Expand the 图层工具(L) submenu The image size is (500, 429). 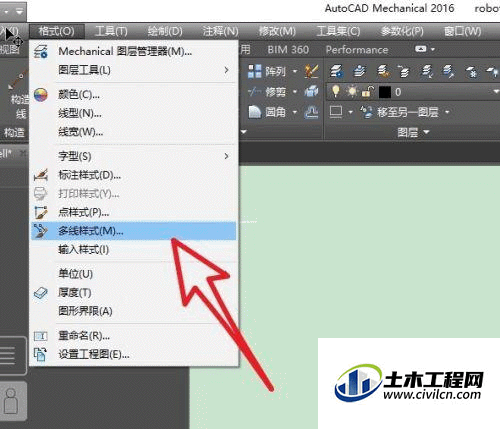133,70
